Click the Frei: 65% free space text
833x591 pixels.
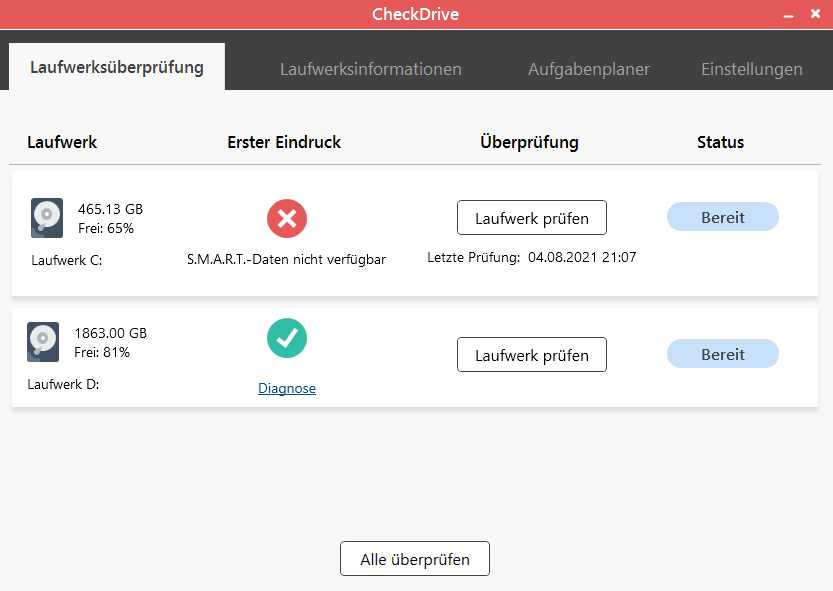(106, 227)
